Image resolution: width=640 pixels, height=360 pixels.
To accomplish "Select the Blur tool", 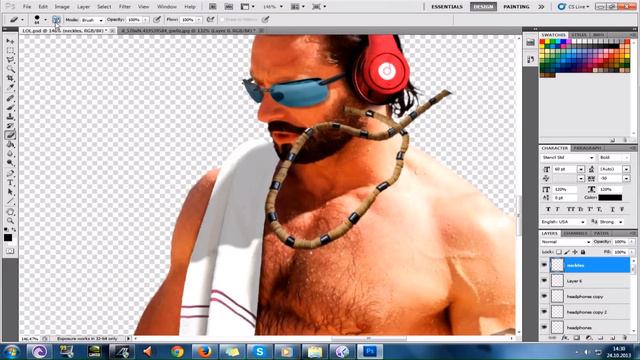I will coord(10,154).
